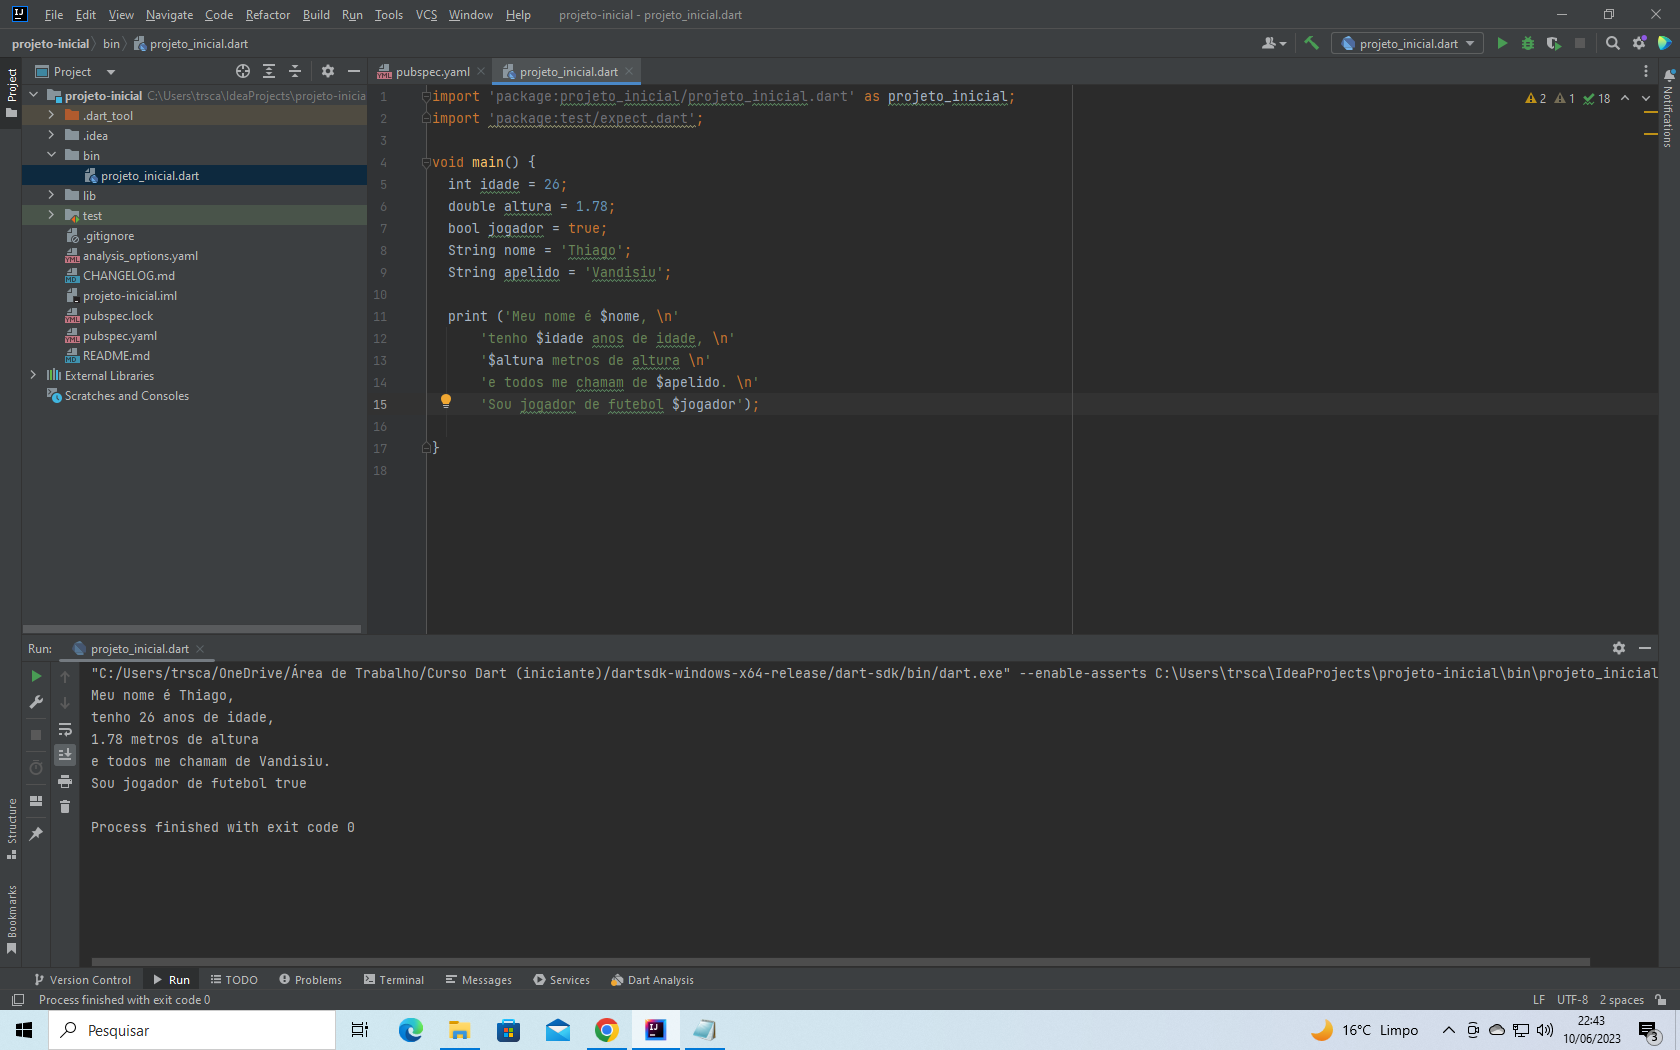Open editor tabs more options menu
The image size is (1680, 1050).
(x=1646, y=71)
